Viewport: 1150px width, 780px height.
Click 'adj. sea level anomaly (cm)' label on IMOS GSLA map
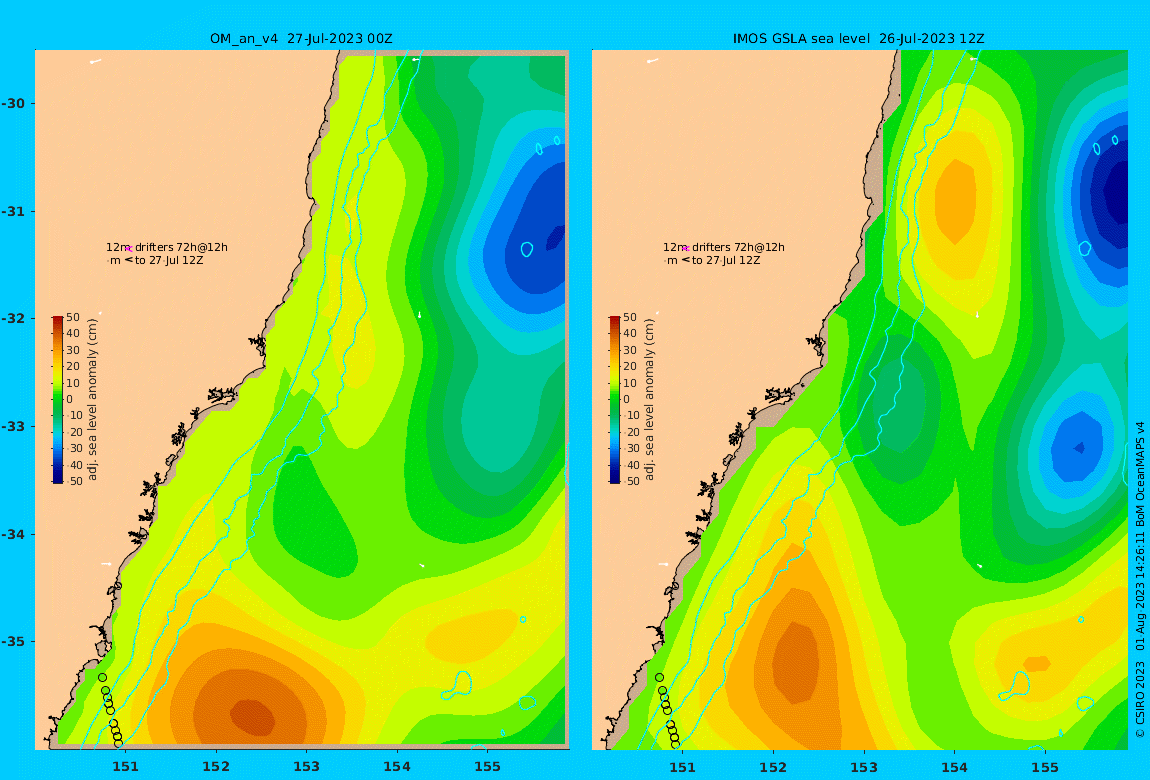click(649, 400)
